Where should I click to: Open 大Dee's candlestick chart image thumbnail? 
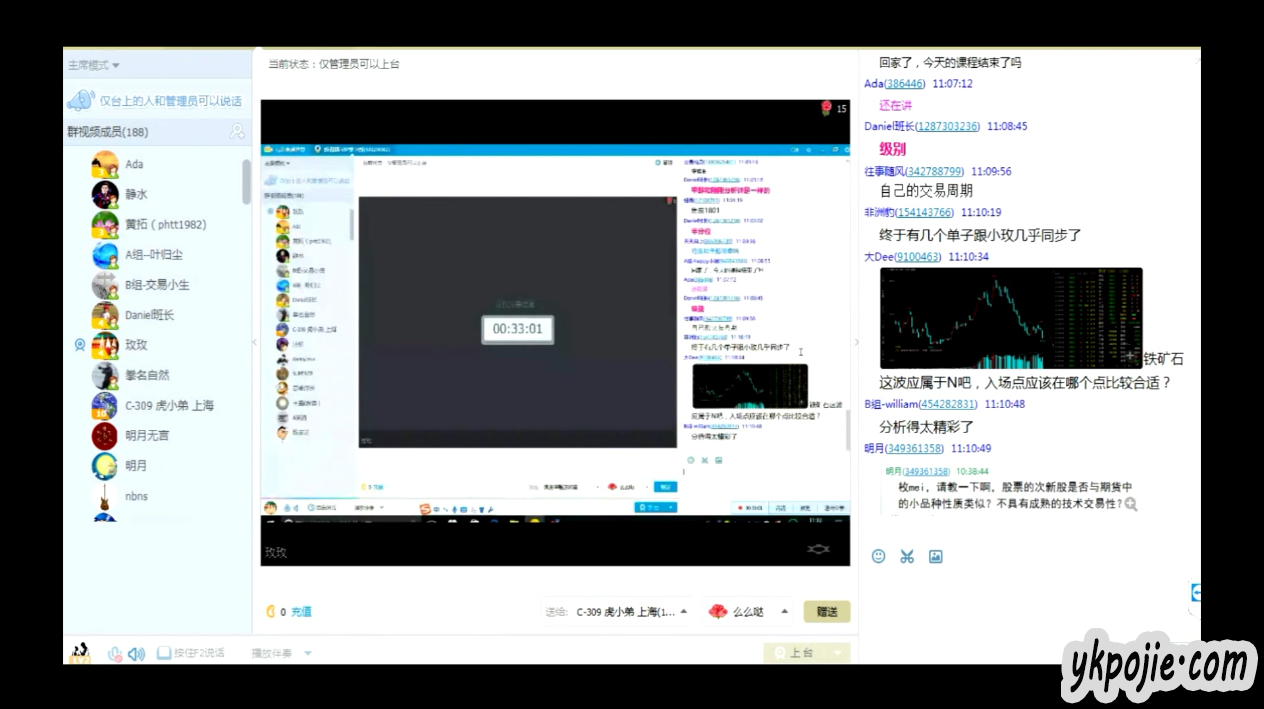pyautogui.click(x=1010, y=318)
